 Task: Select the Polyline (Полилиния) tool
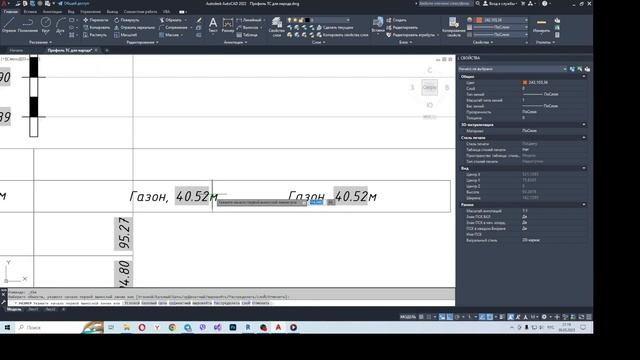(x=28, y=24)
